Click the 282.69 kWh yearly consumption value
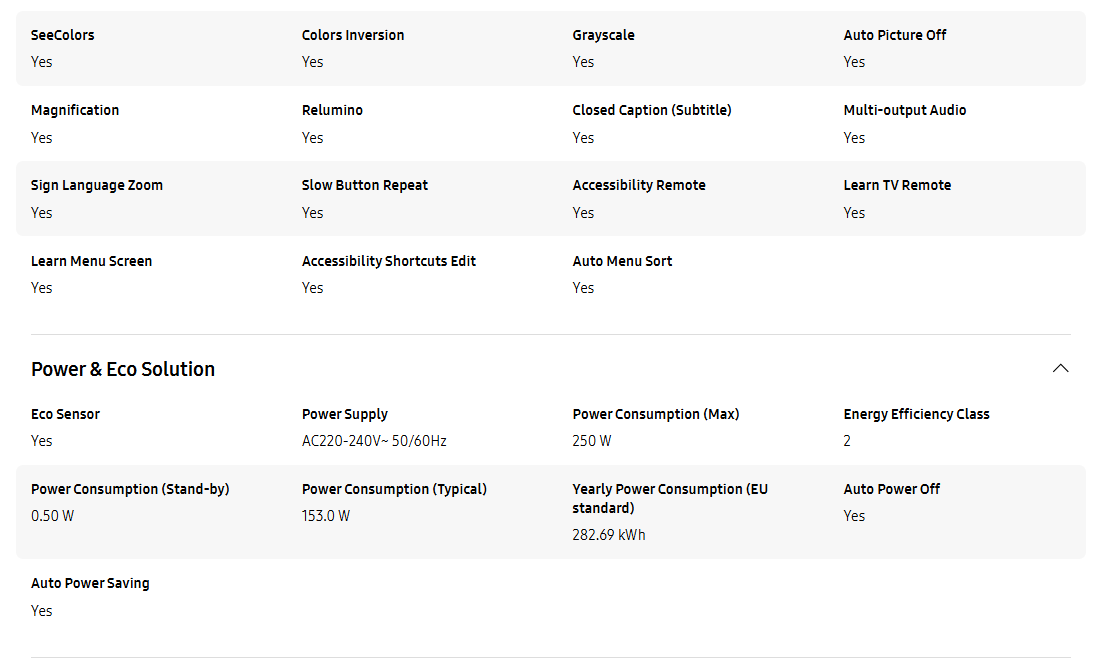The width and height of the screenshot is (1100, 663). pos(608,535)
